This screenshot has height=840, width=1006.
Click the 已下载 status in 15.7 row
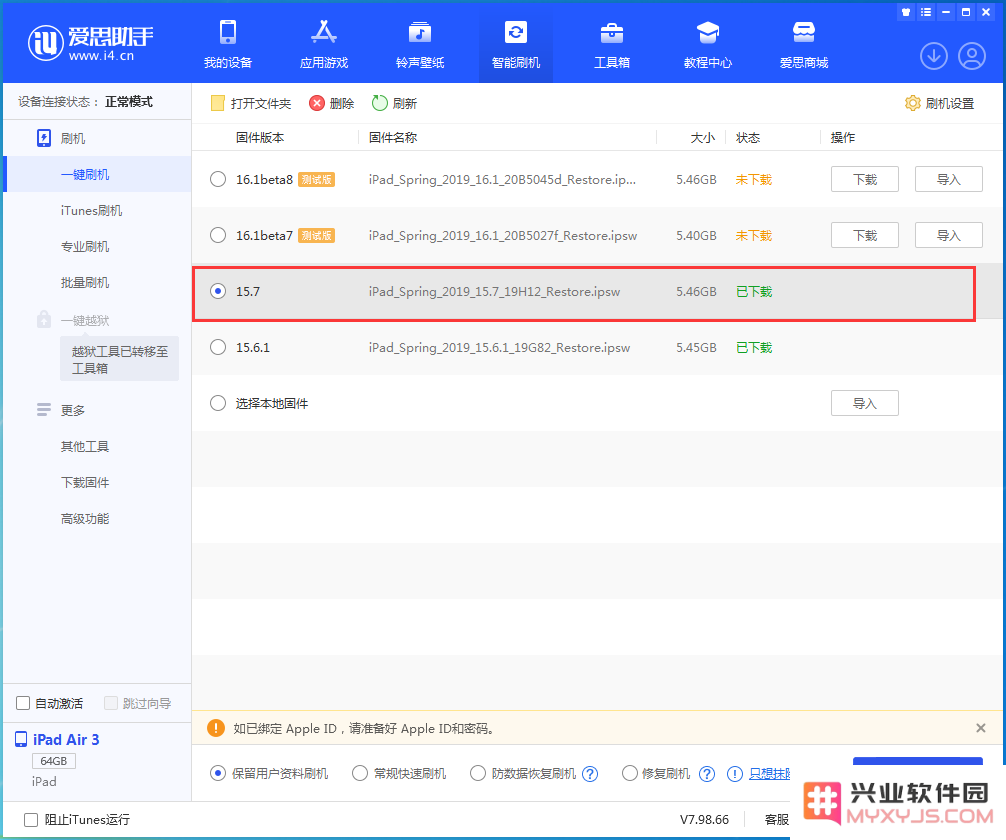click(x=754, y=291)
